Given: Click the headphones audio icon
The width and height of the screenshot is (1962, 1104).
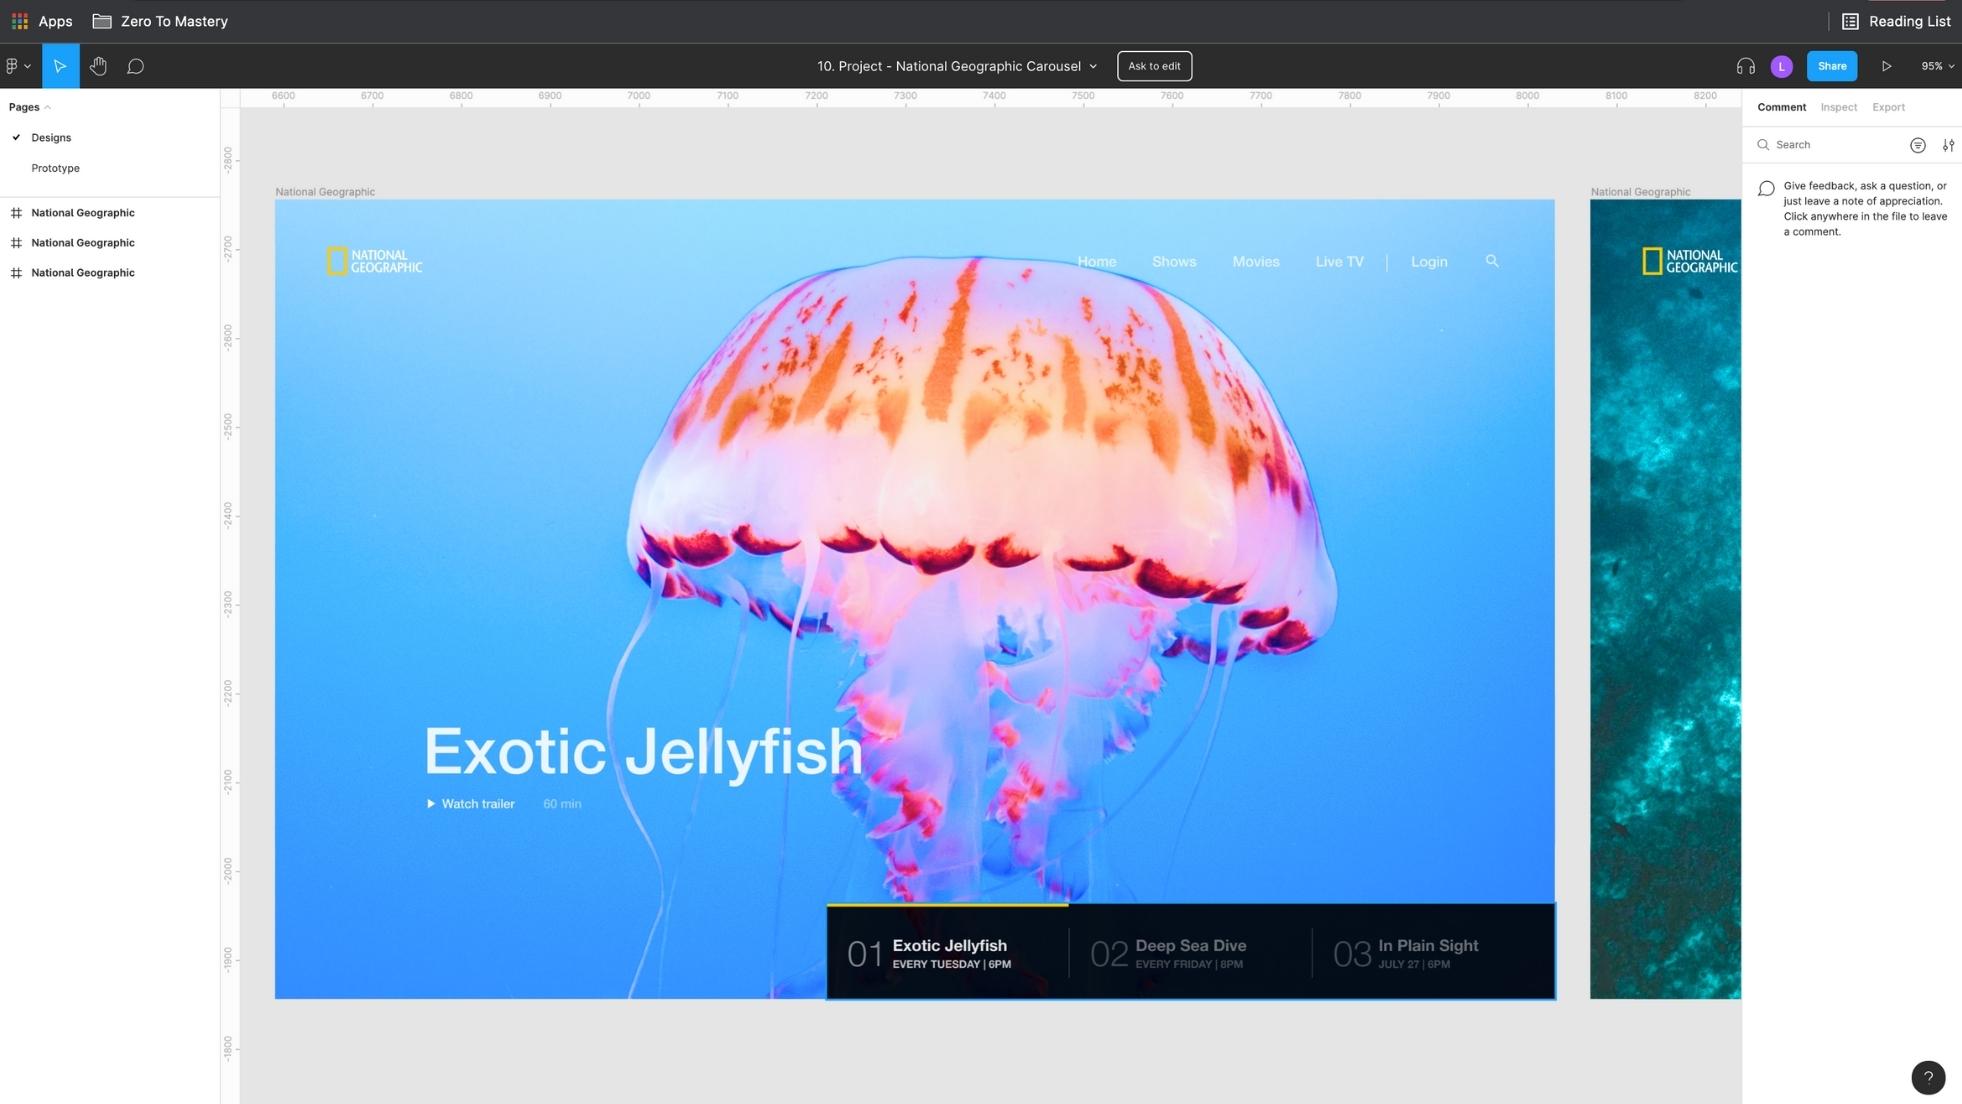Looking at the screenshot, I should [1745, 66].
